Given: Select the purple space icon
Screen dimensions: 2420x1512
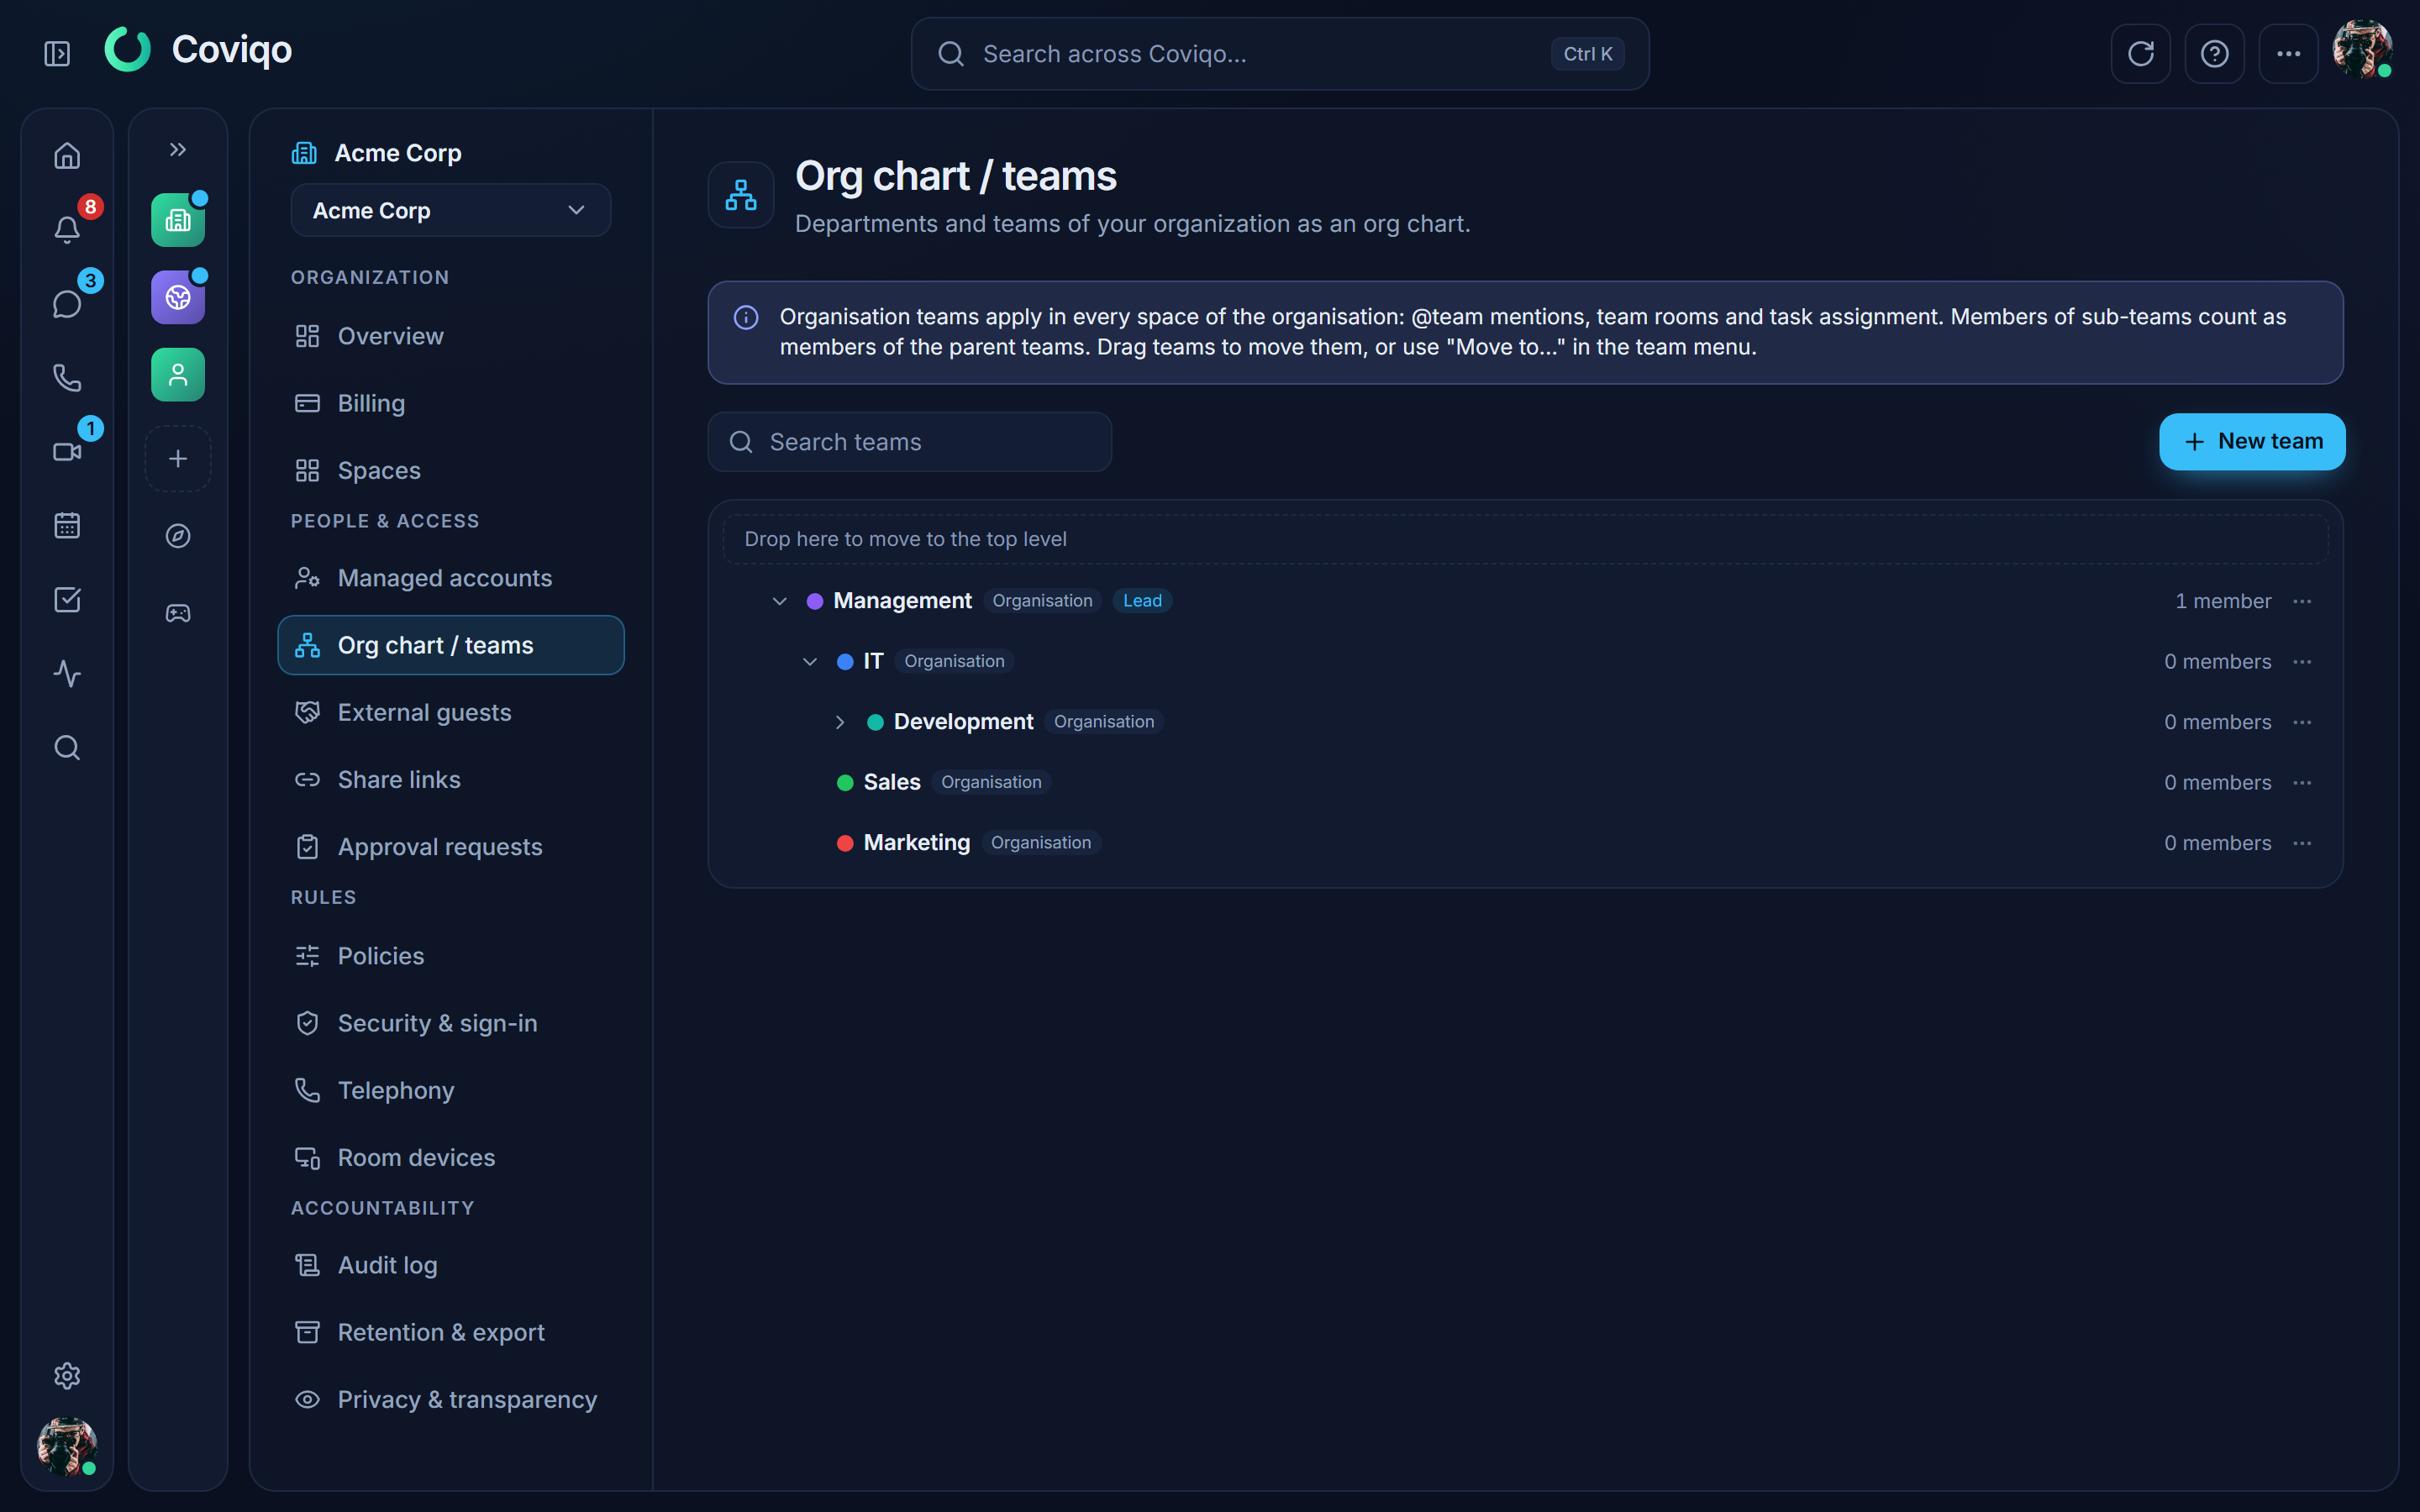Looking at the screenshot, I should (178, 297).
